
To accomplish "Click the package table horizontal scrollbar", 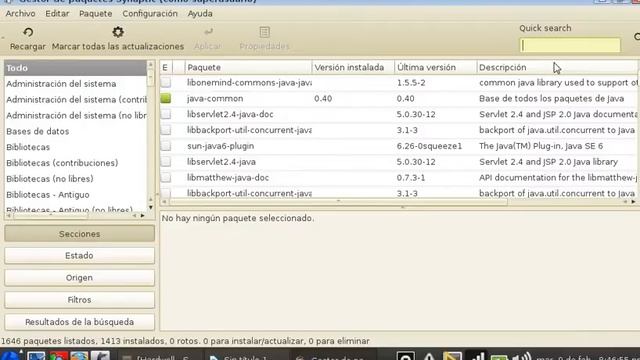I will click(x=338, y=202).
